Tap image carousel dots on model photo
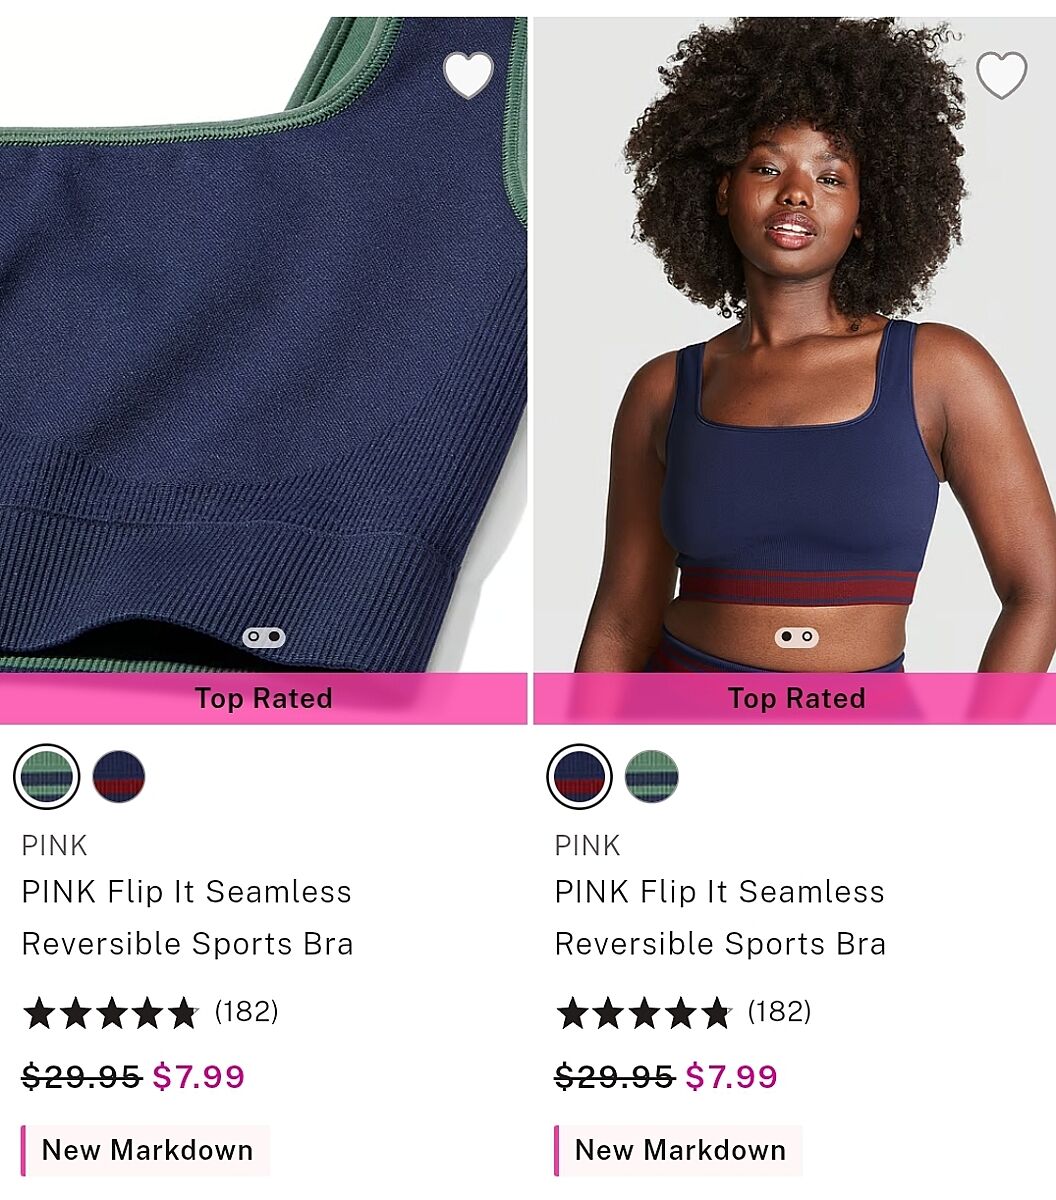 [x=797, y=637]
